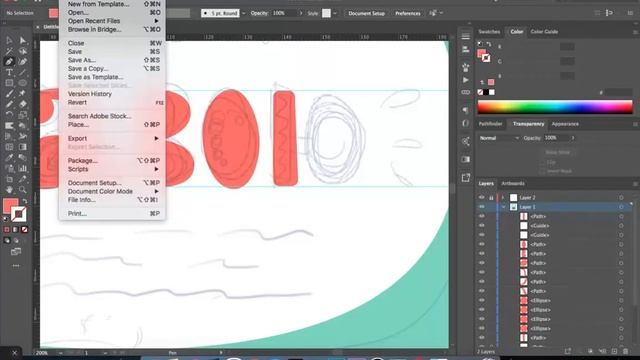Image resolution: width=640 pixels, height=360 pixels.
Task: Hide the first <Path> item in Layer 1
Action: 482,216
